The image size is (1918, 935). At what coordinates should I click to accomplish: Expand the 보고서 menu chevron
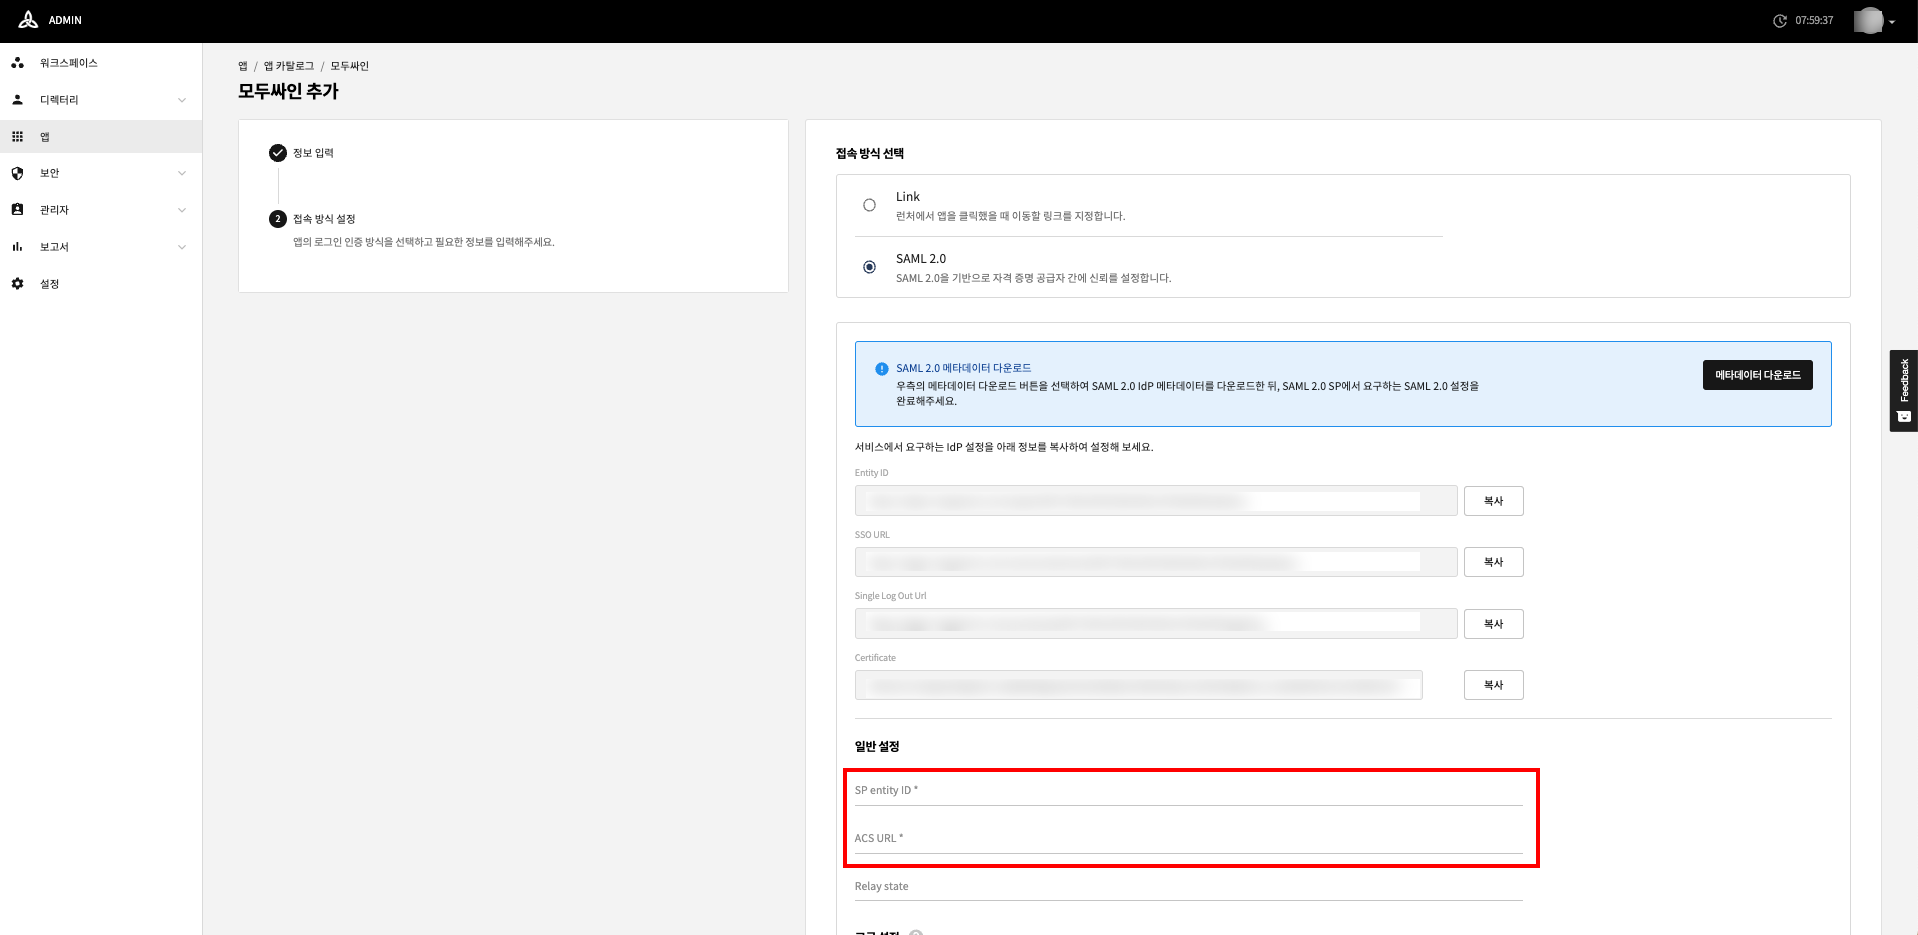182,247
